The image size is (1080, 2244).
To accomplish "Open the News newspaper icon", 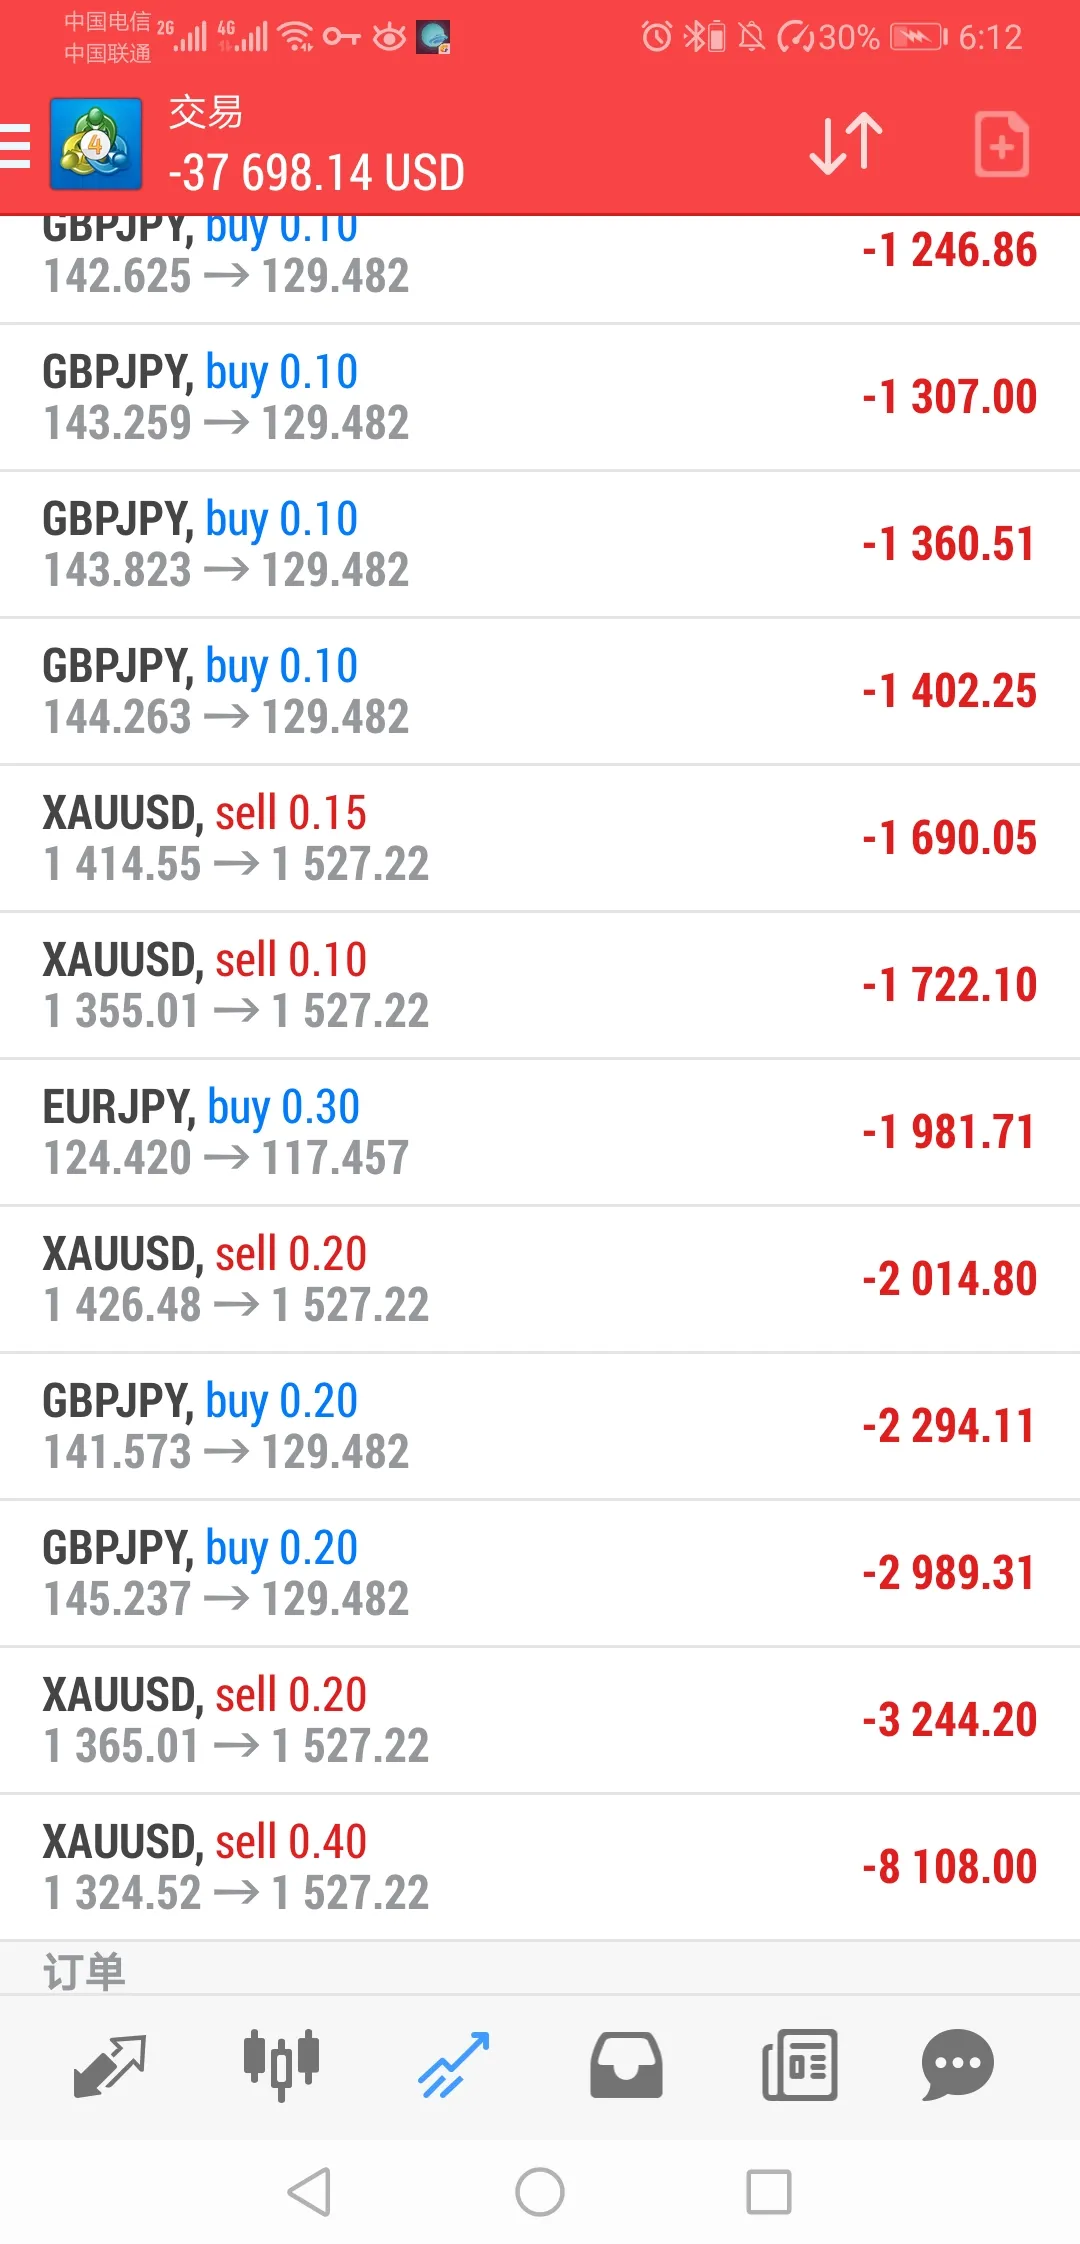I will tap(799, 2065).
